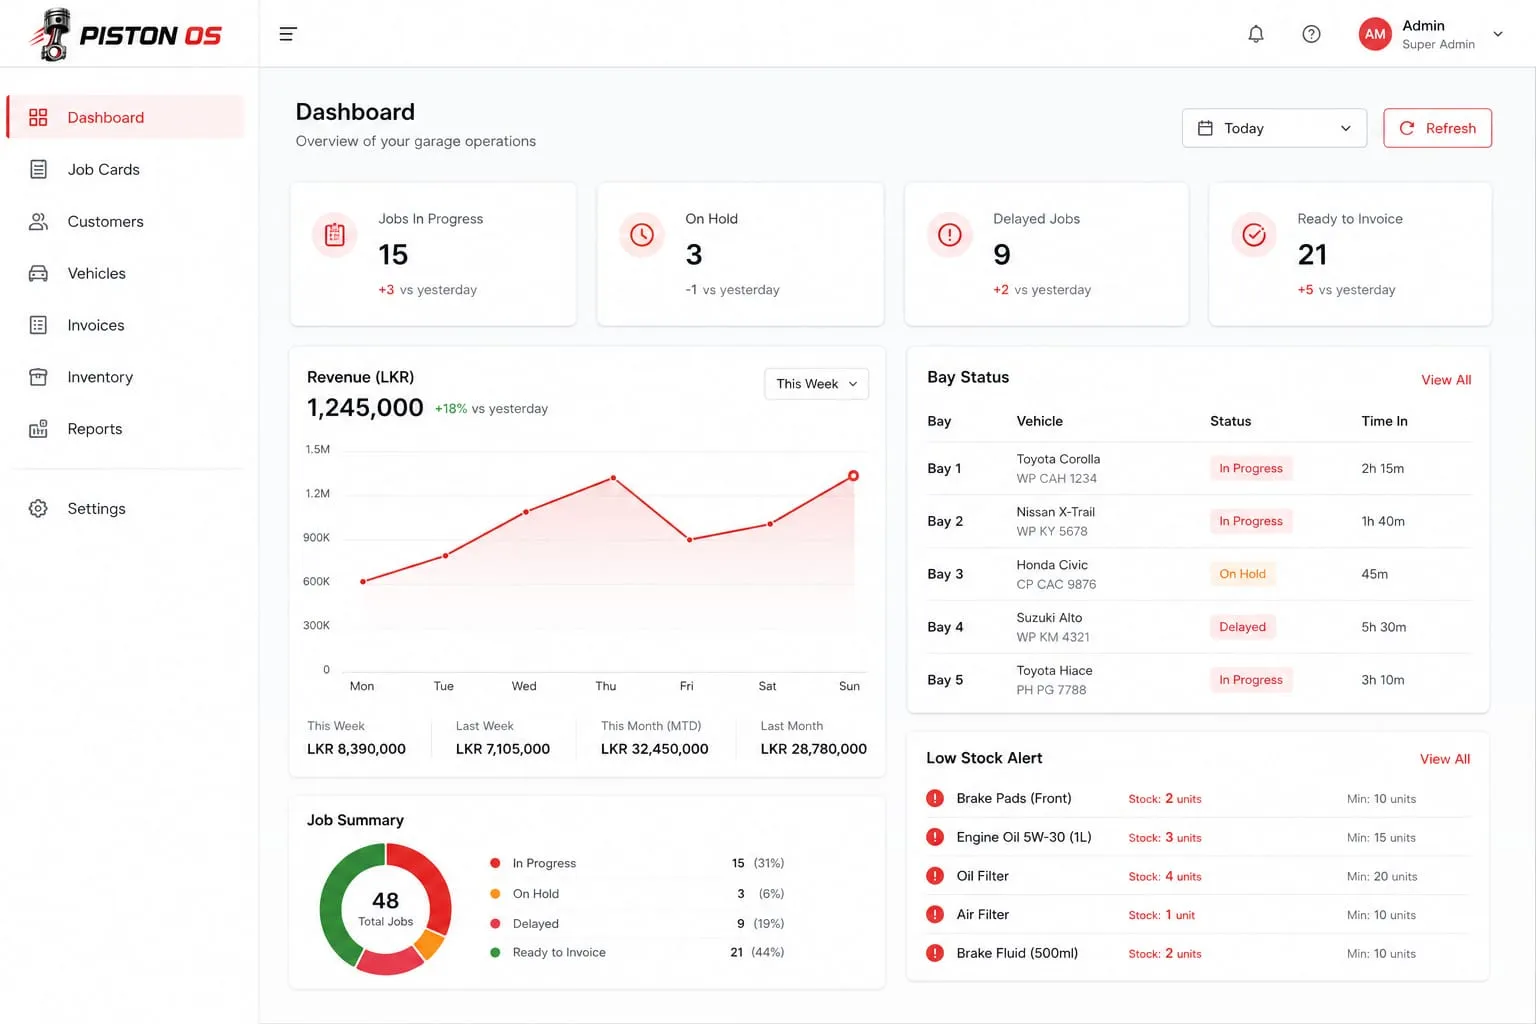Click the Jobs In Progress clipboard icon
This screenshot has width=1536, height=1024.
(335, 235)
